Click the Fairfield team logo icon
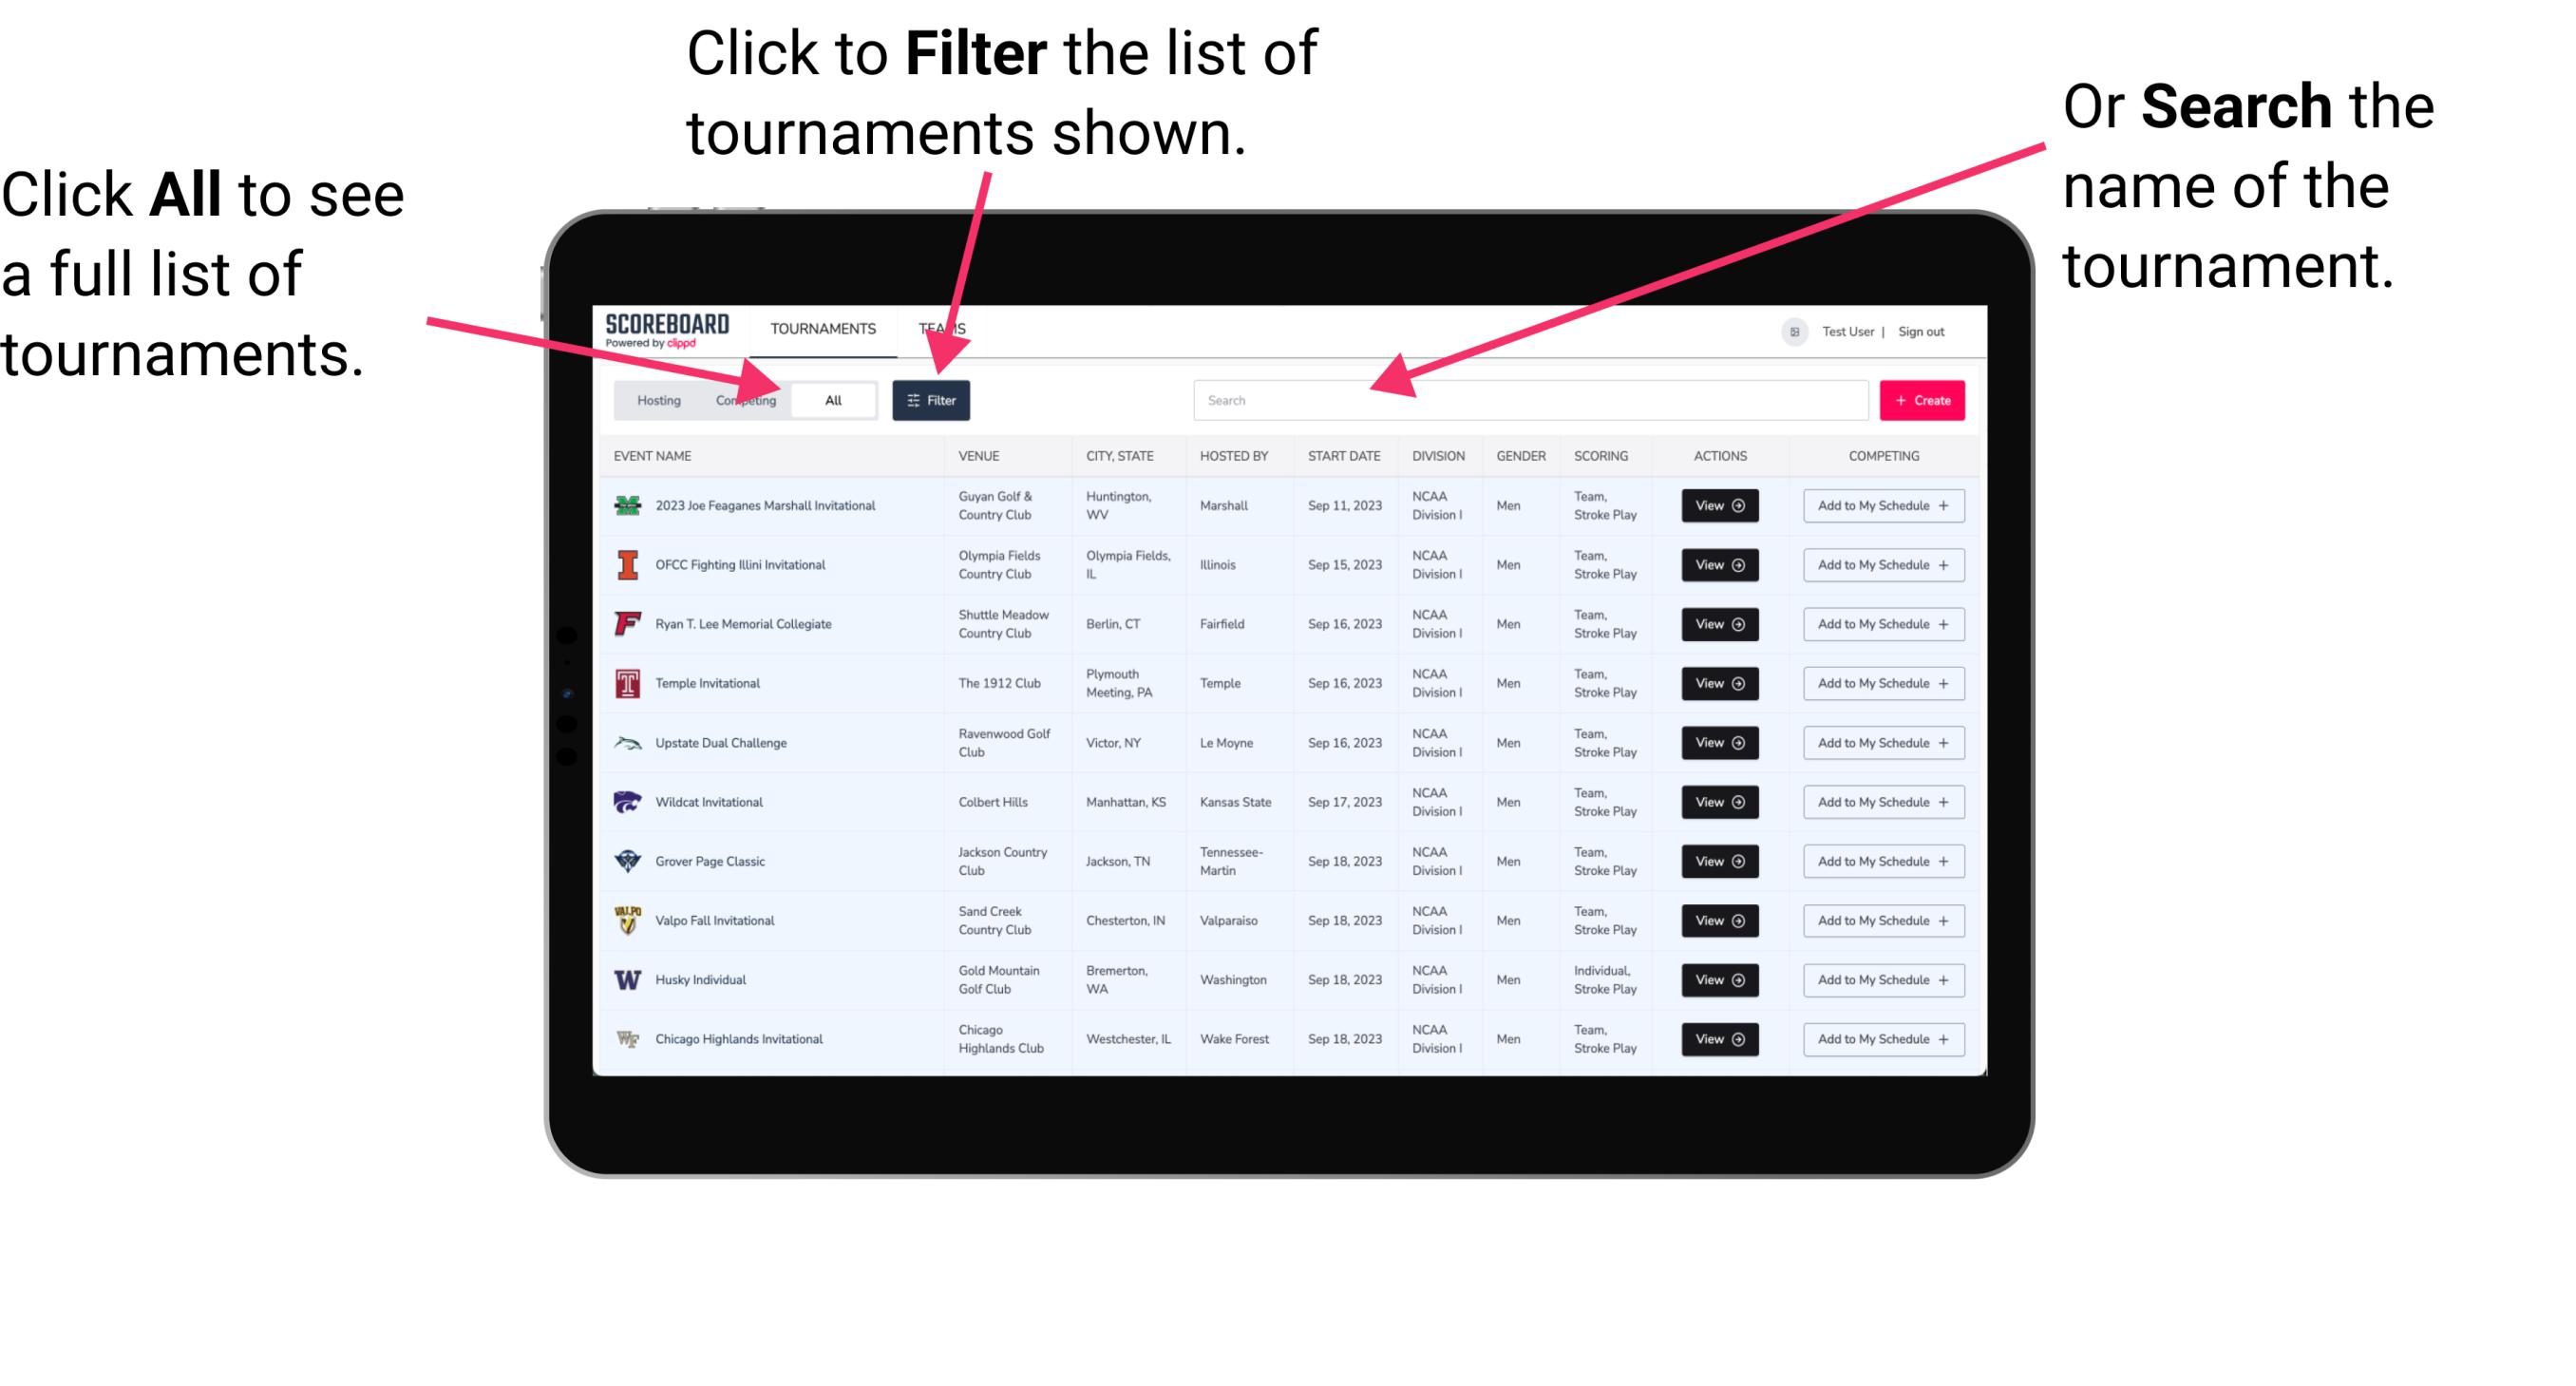This screenshot has width=2576, height=1386. [x=624, y=625]
